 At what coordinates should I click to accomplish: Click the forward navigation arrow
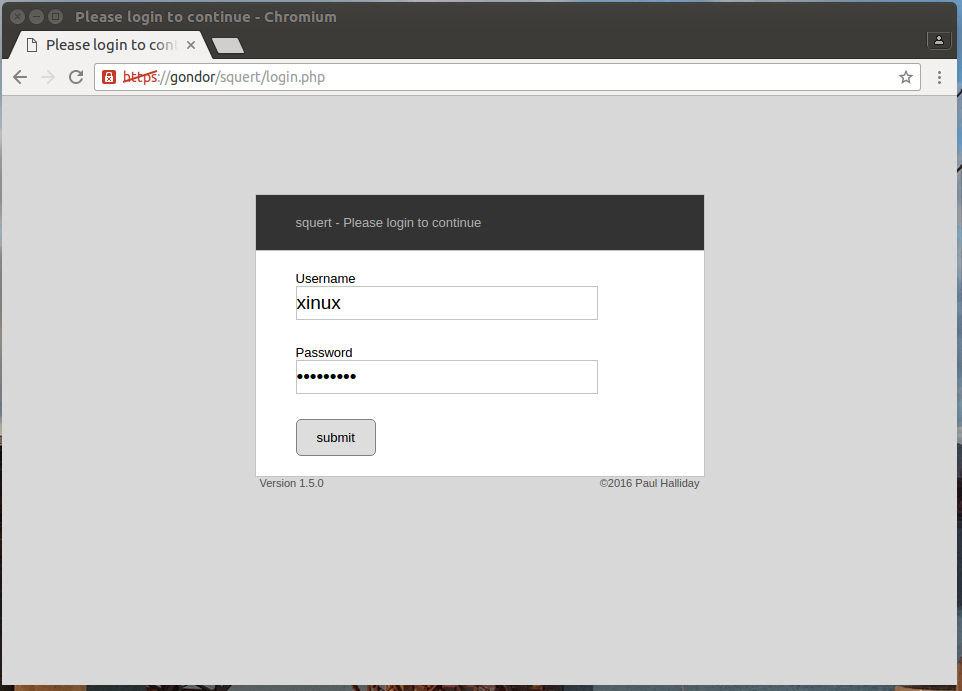47,77
